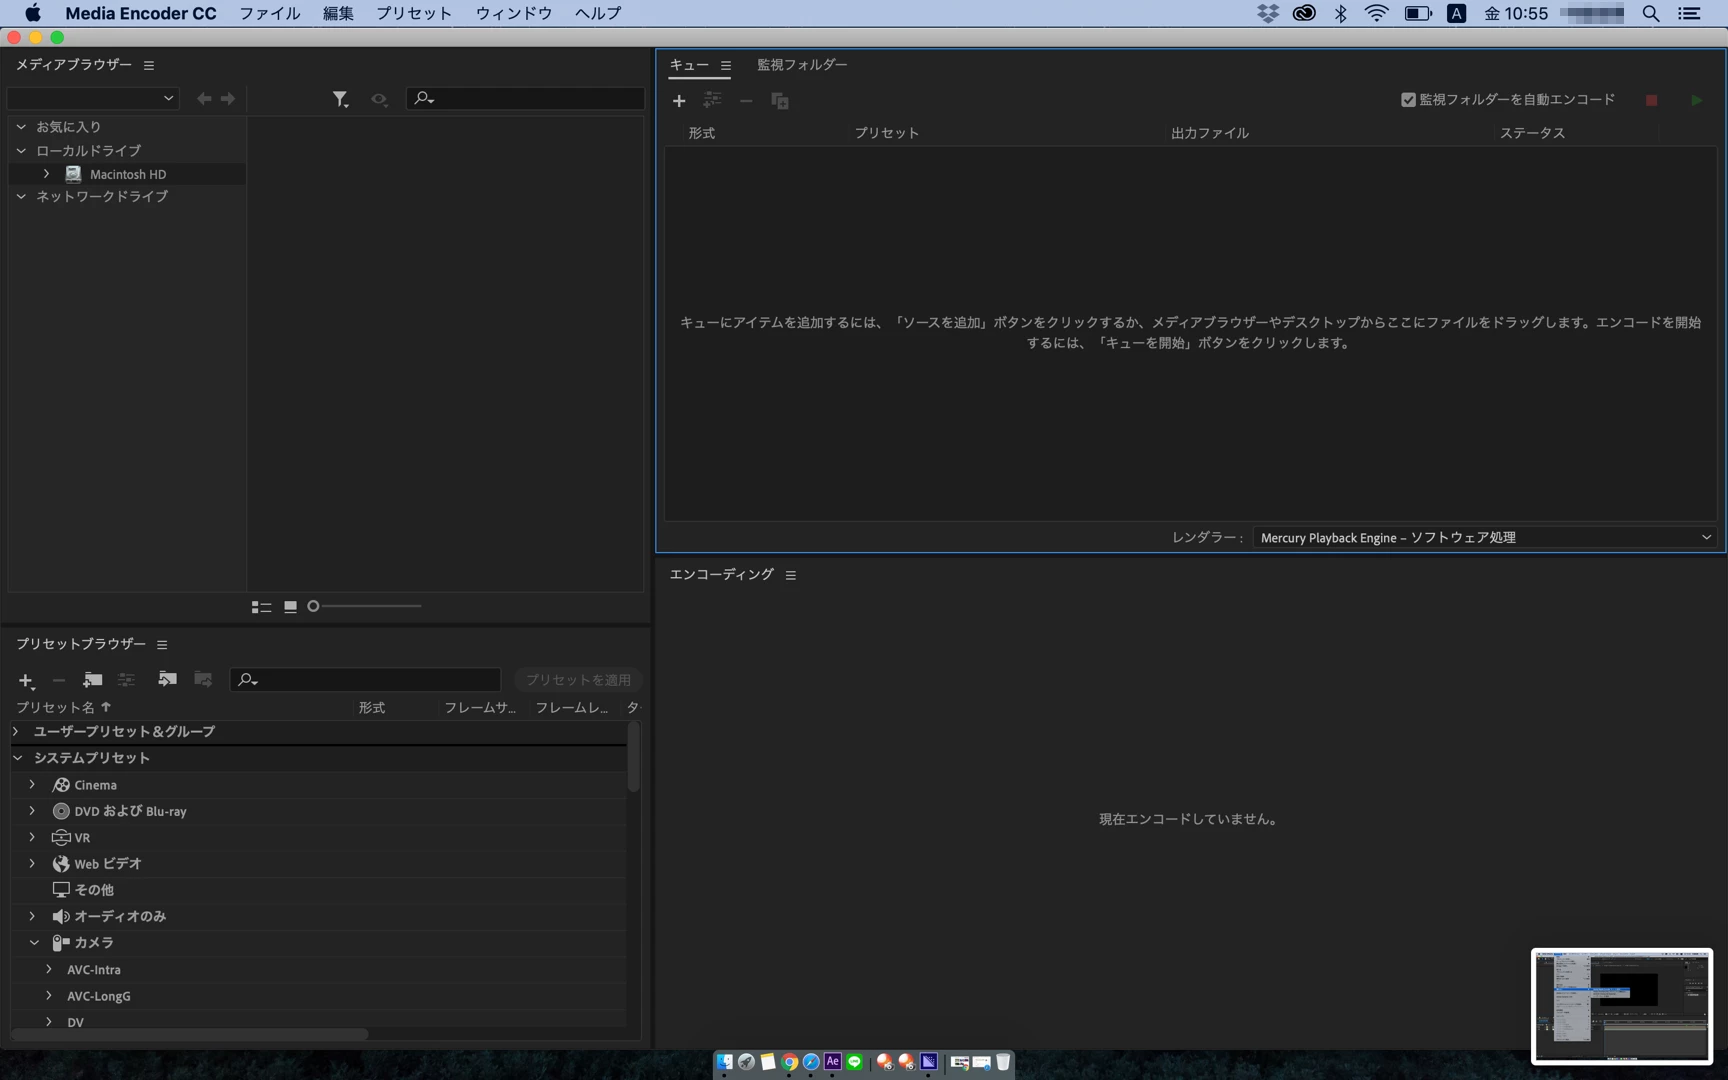Image resolution: width=1728 pixels, height=1080 pixels.
Task: Switch to the 監視フォルダー tab
Action: tap(802, 65)
